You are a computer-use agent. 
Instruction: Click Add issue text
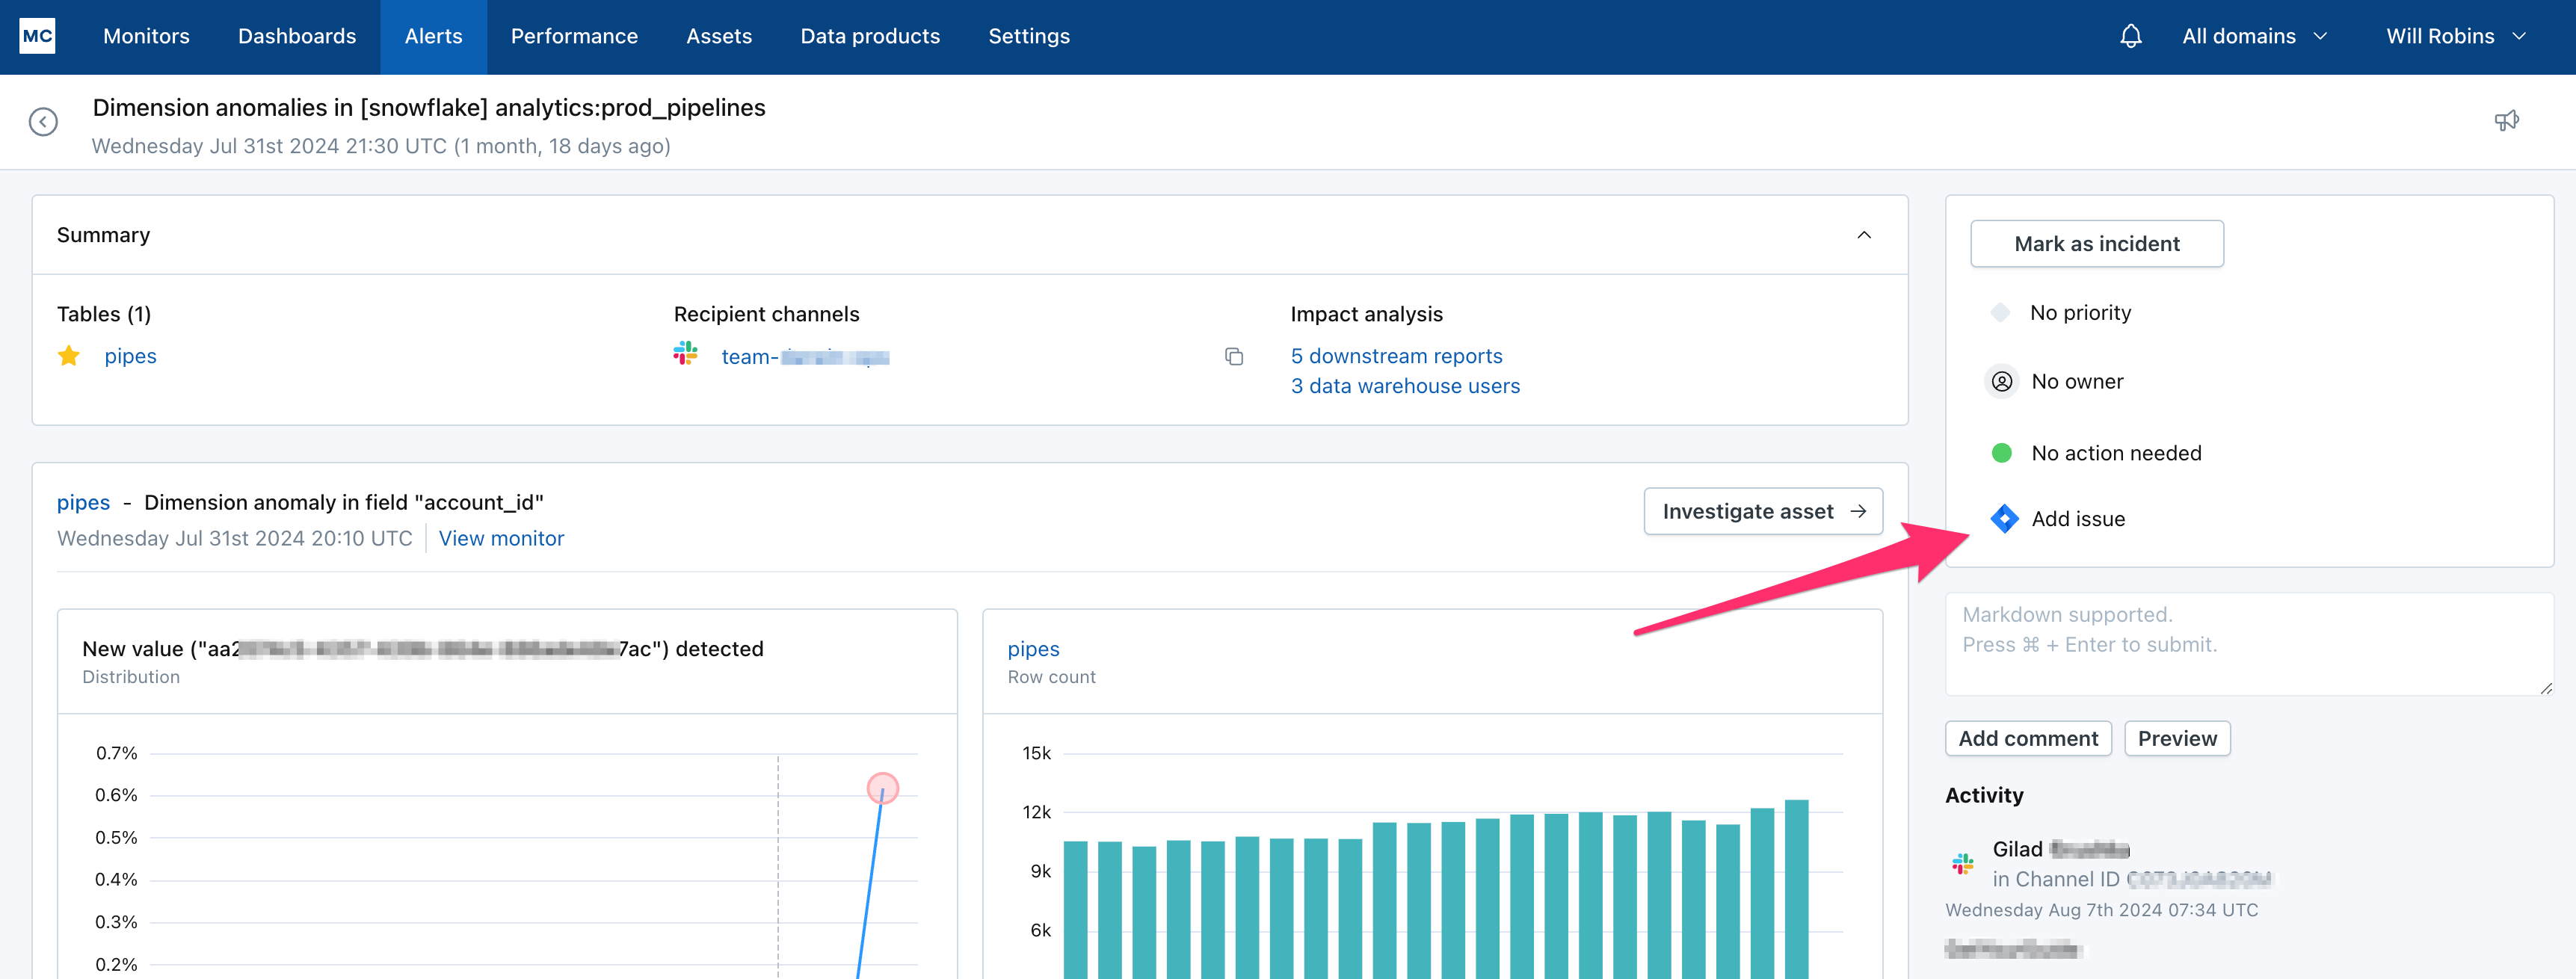click(x=2078, y=519)
